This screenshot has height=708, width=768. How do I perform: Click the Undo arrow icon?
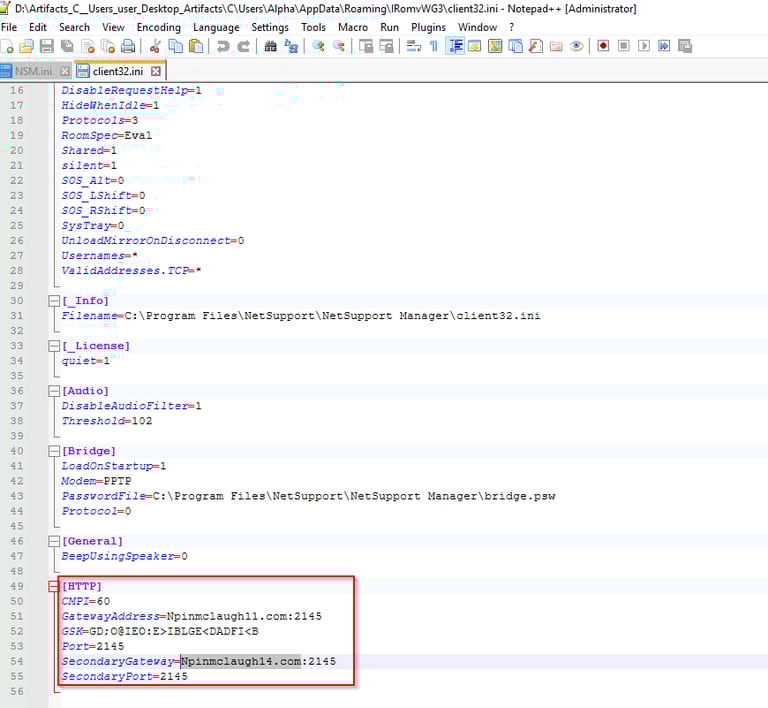pyautogui.click(x=223, y=47)
